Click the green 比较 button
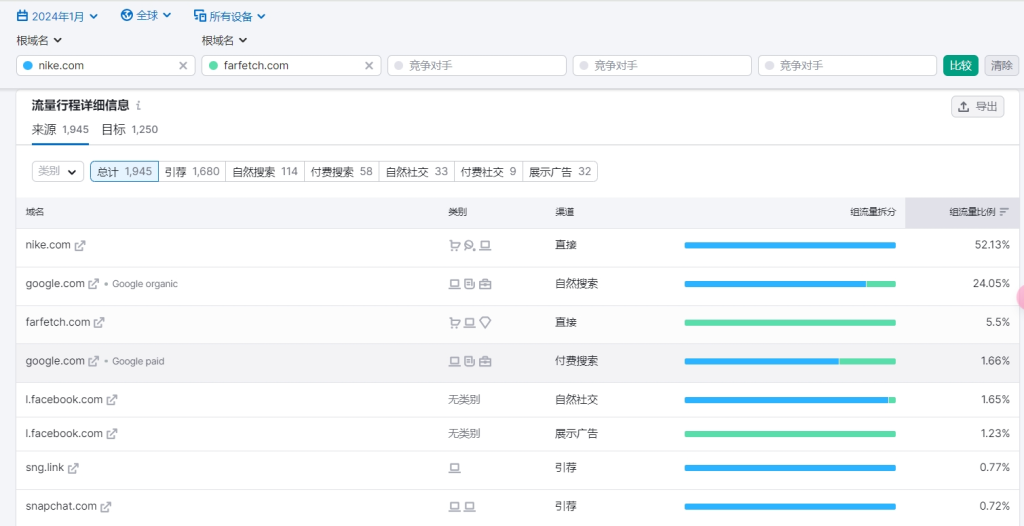 (x=961, y=65)
